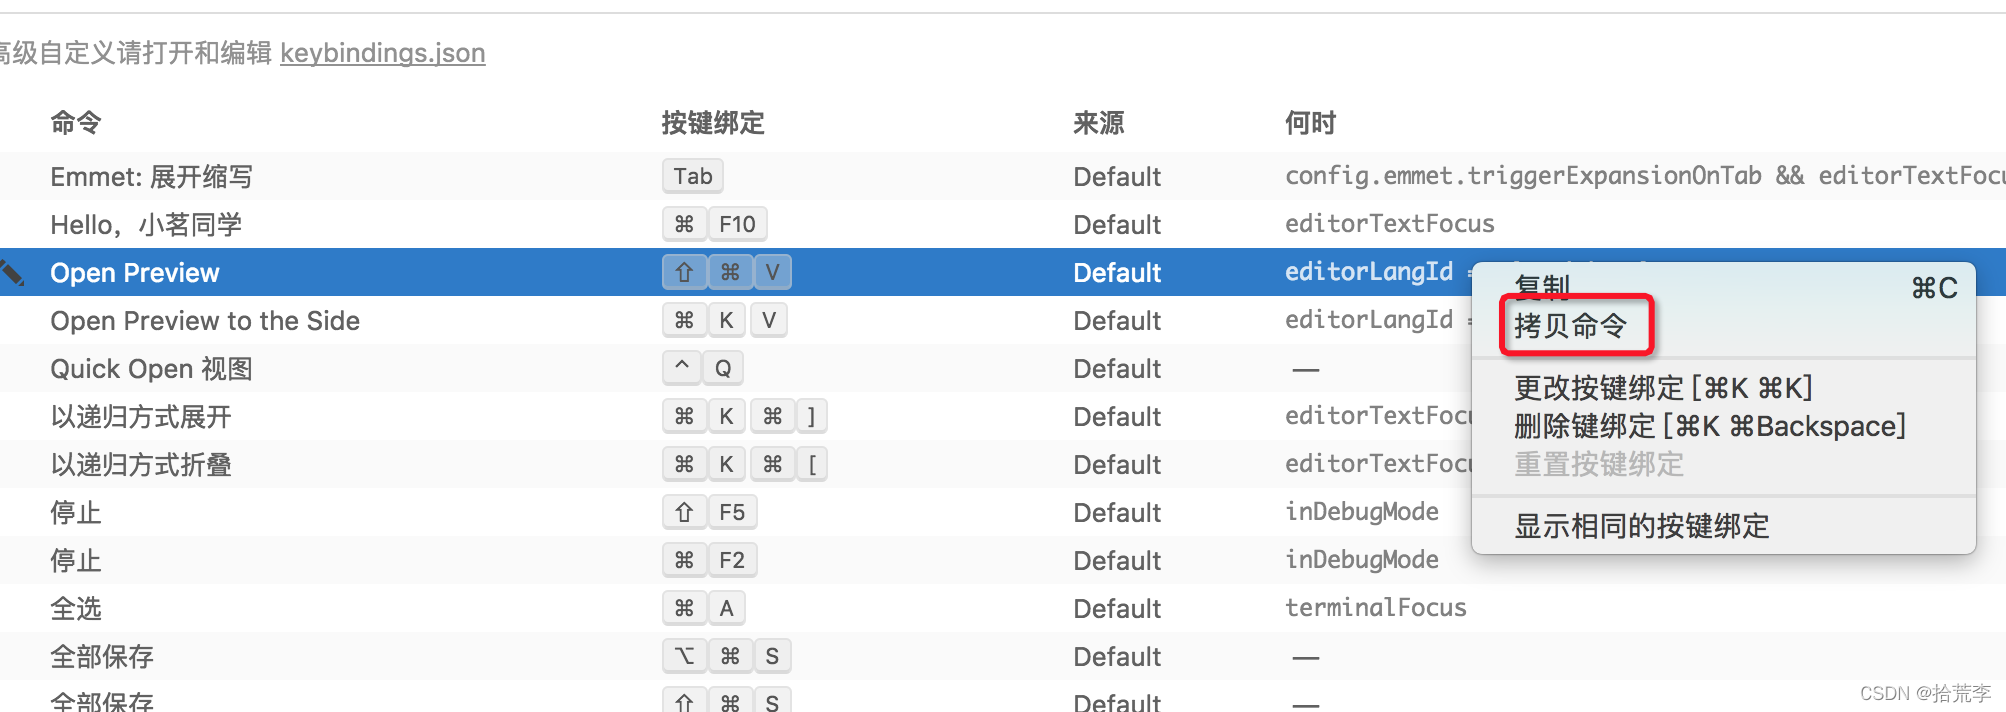Click inDebugMode clause in the ⌘ F2 row
This screenshot has width=2006, height=712.
[1362, 560]
